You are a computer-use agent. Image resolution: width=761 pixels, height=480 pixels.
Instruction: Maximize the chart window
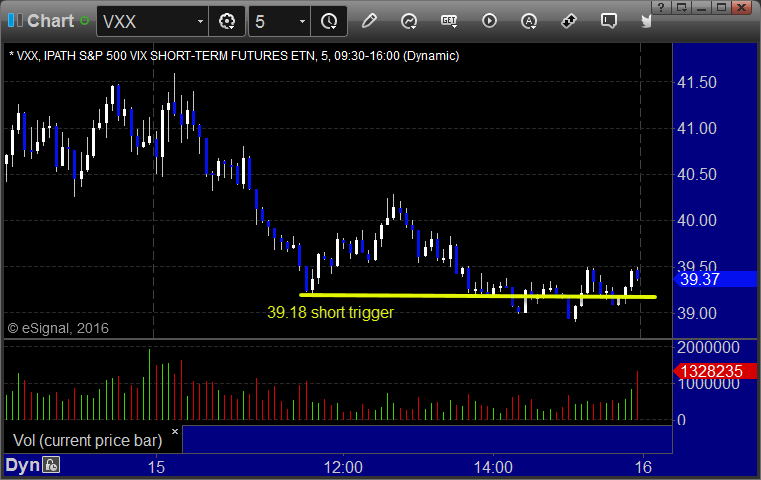tap(721, 7)
